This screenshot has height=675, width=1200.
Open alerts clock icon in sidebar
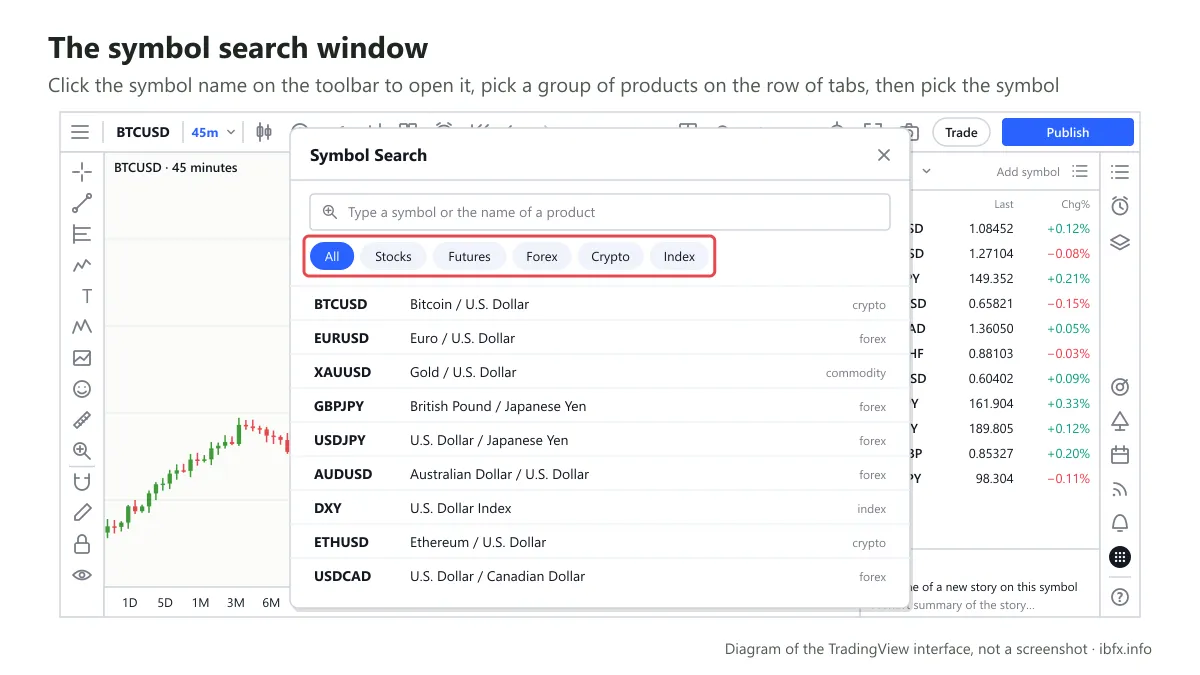pyautogui.click(x=1120, y=206)
